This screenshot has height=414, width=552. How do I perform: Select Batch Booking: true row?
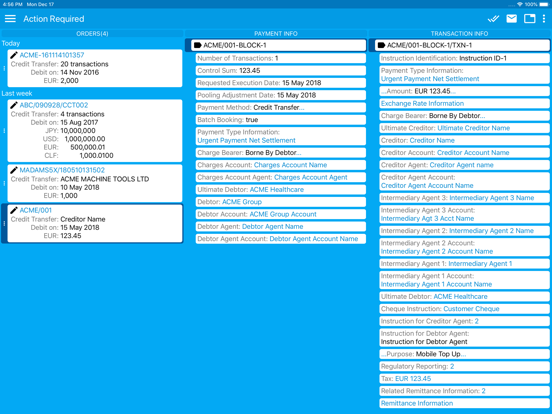click(281, 120)
